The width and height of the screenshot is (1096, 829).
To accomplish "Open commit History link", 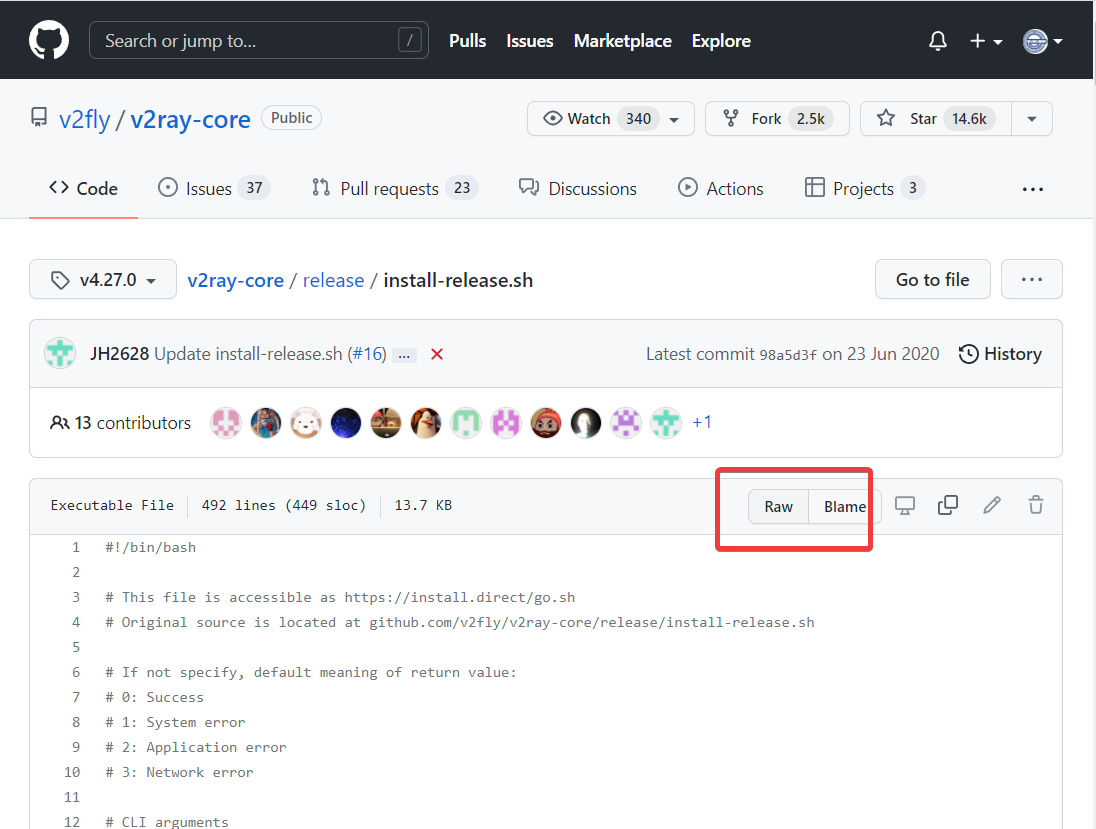I will pyautogui.click(x=1000, y=354).
